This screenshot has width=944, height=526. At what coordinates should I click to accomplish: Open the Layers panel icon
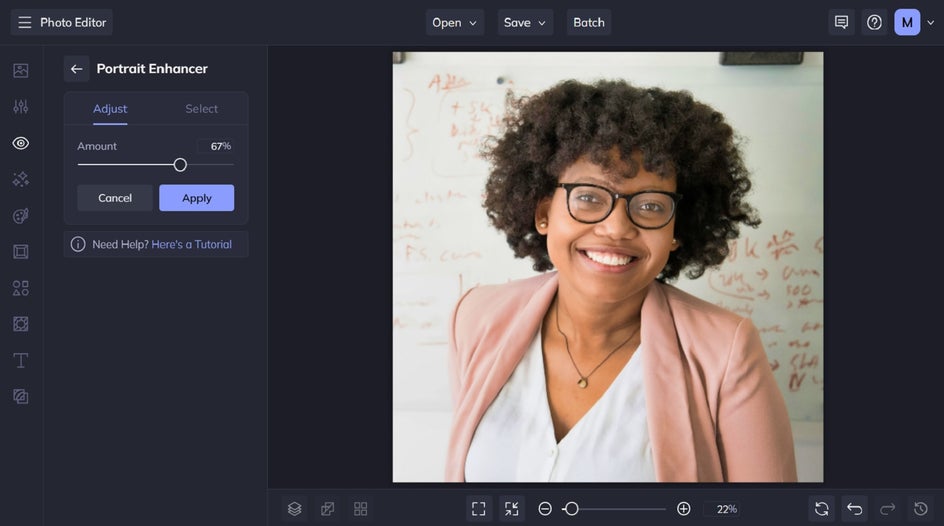pyautogui.click(x=294, y=509)
